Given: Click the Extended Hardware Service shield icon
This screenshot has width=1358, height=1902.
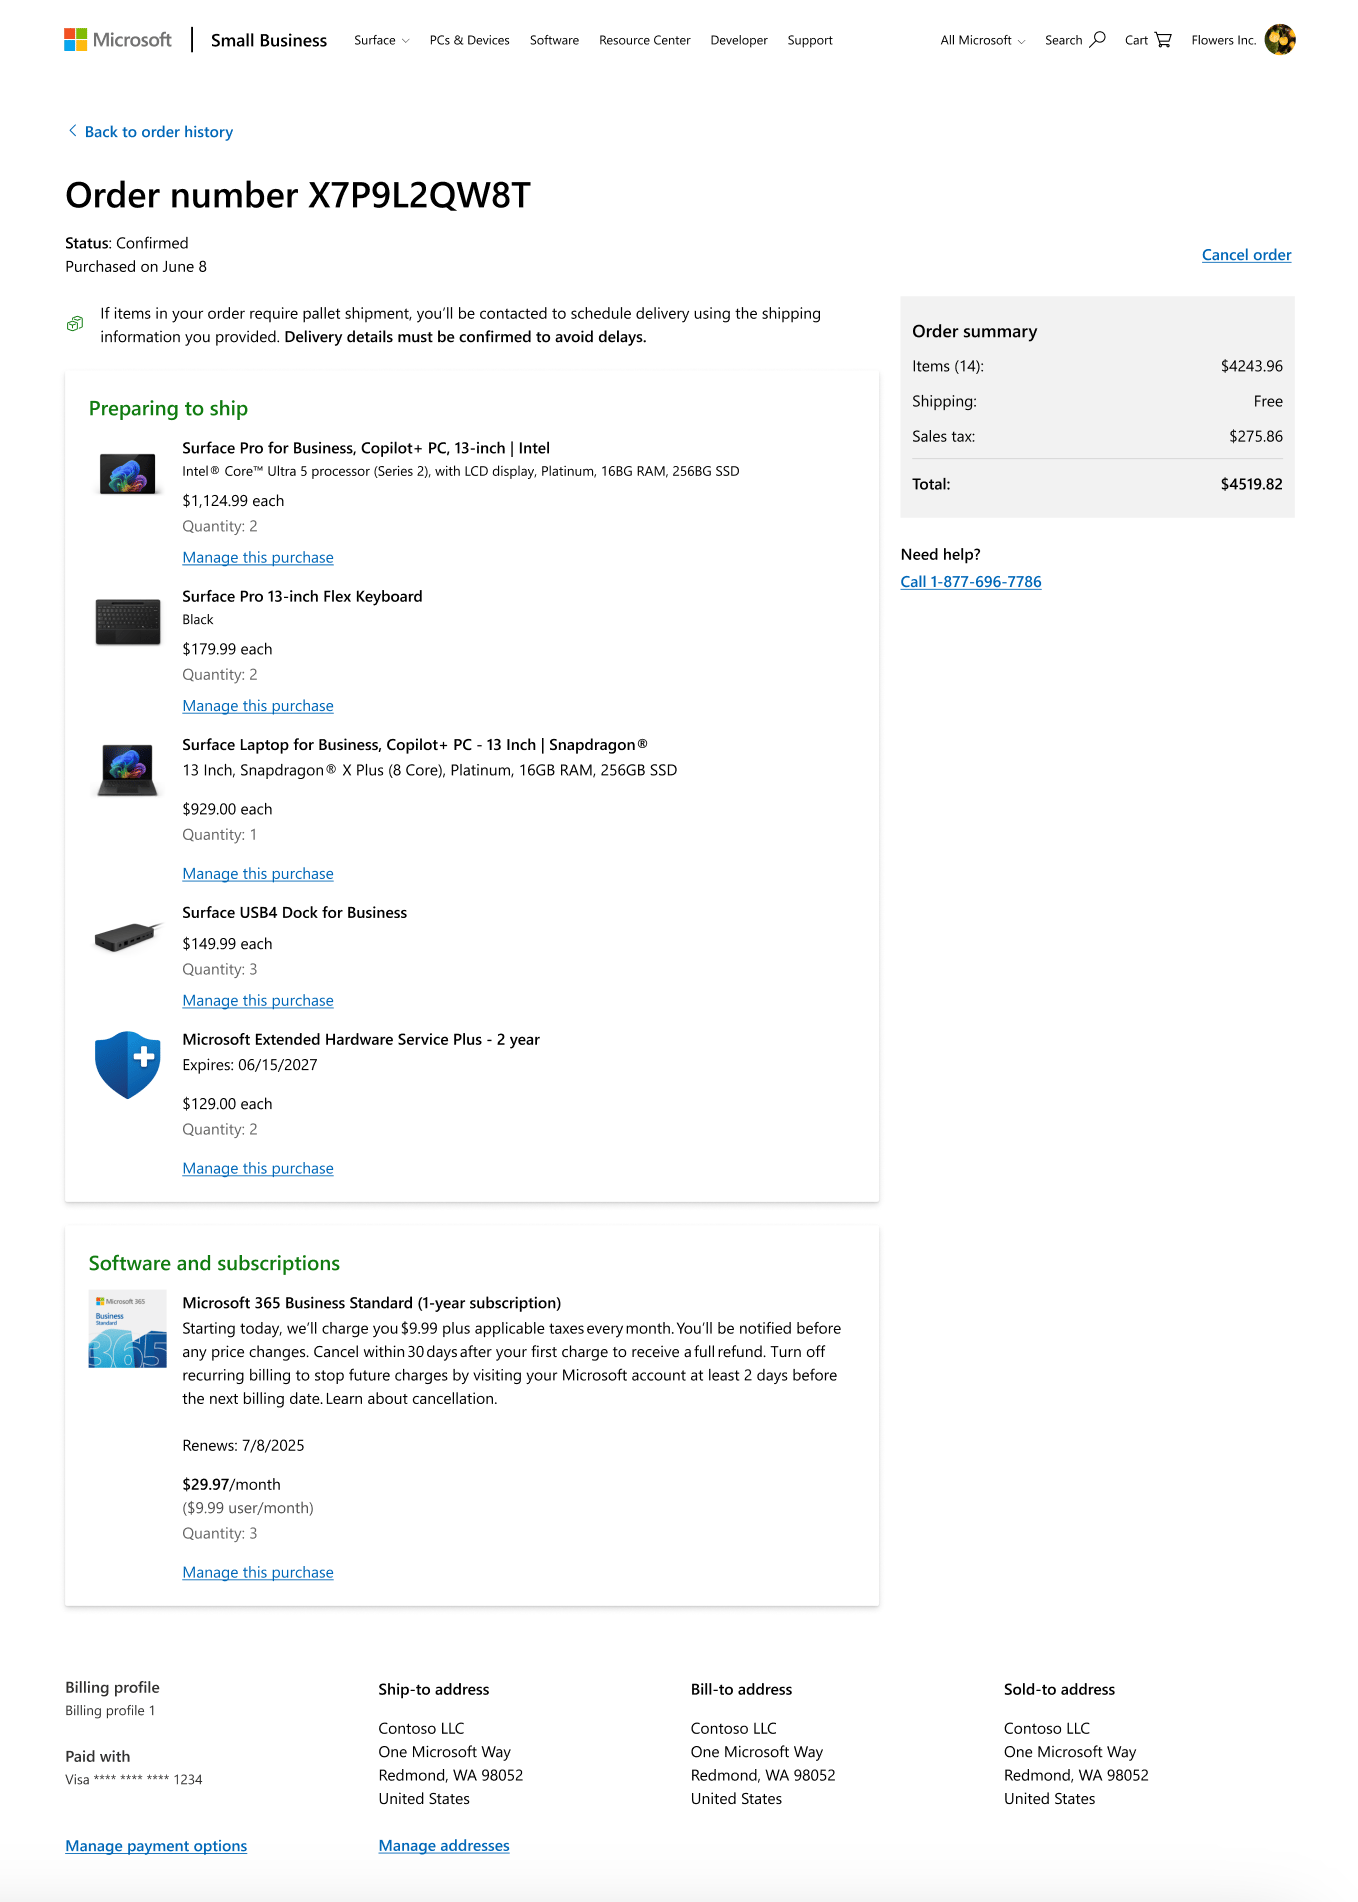Looking at the screenshot, I should (128, 1065).
